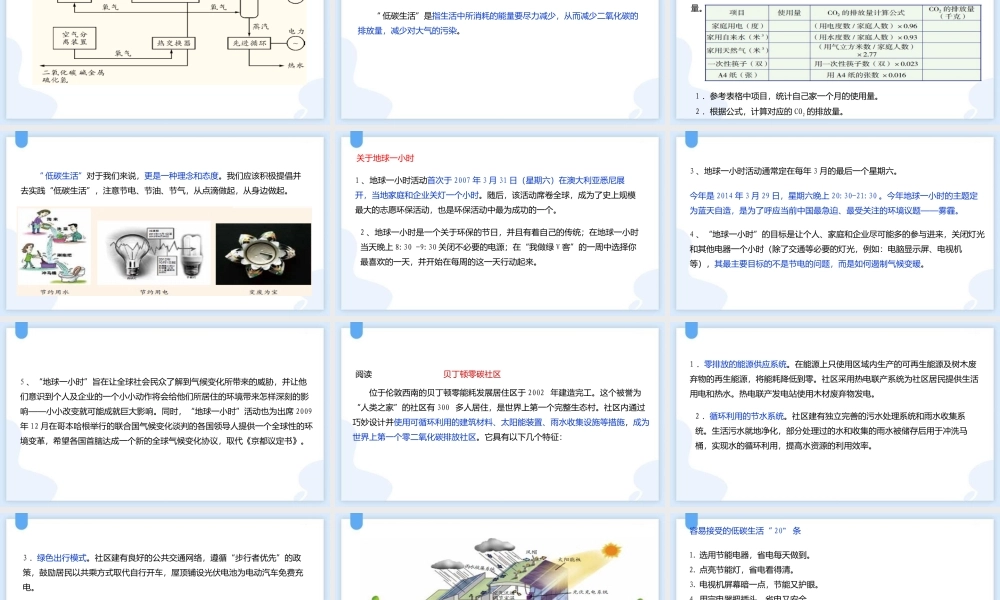This screenshot has width=1000, height=600.
Task: Select the slide starting '5、地球一小时旨在'
Action: (165, 414)
